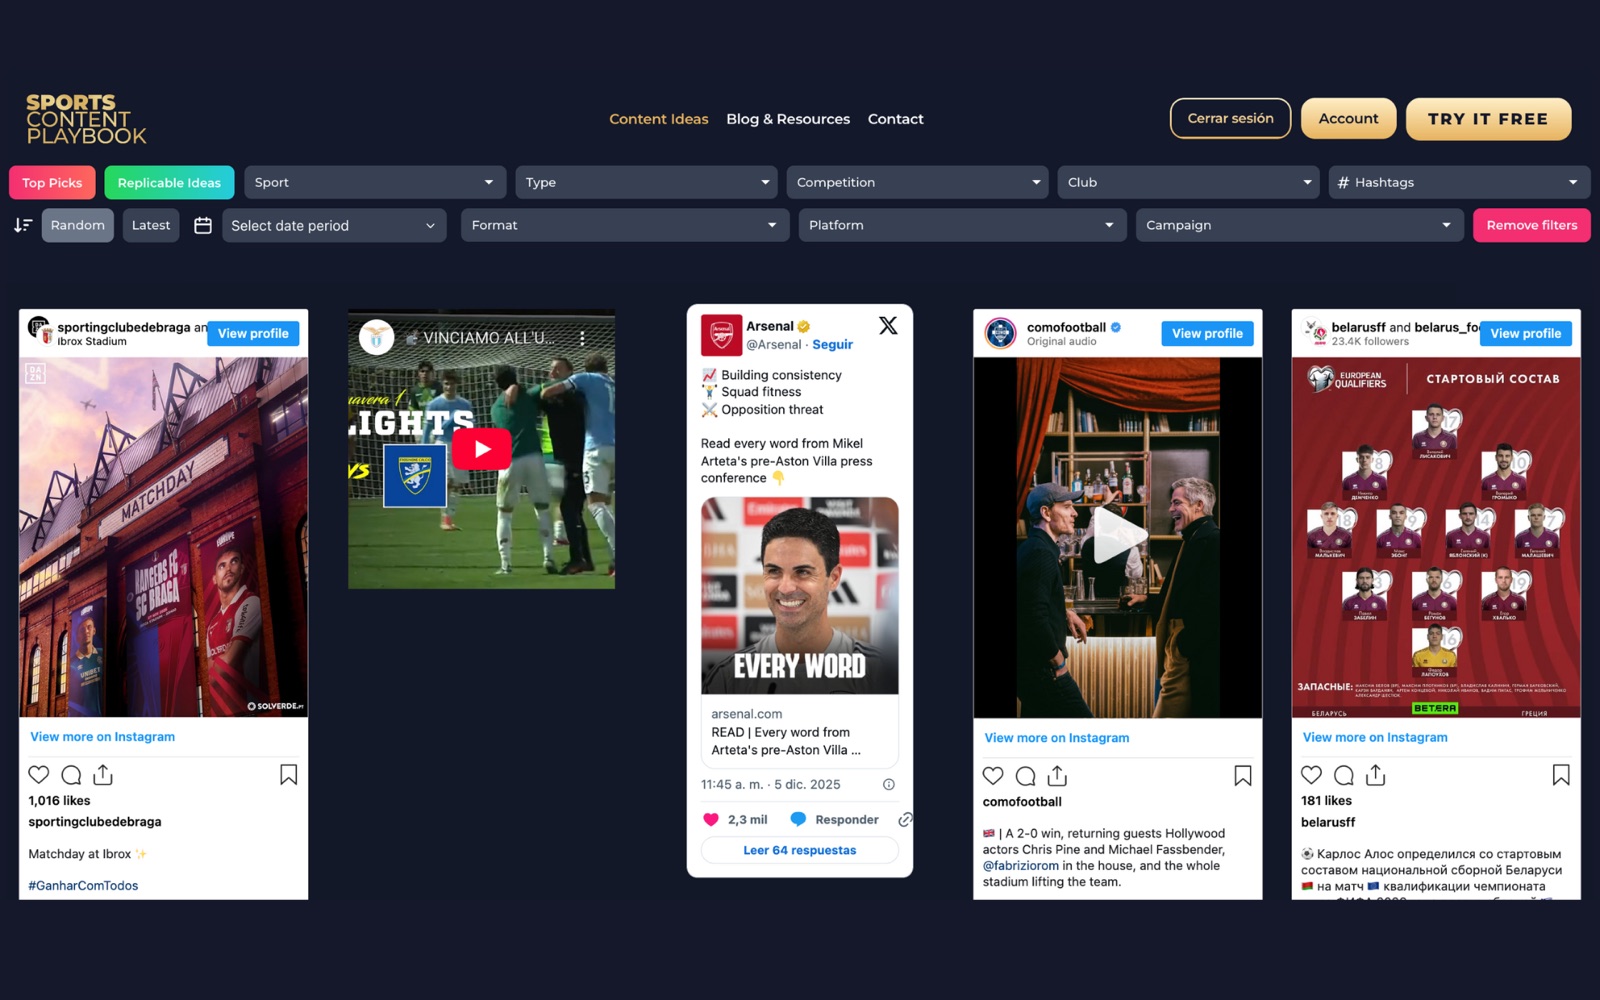Open the info icon beside tweet date

point(889,784)
